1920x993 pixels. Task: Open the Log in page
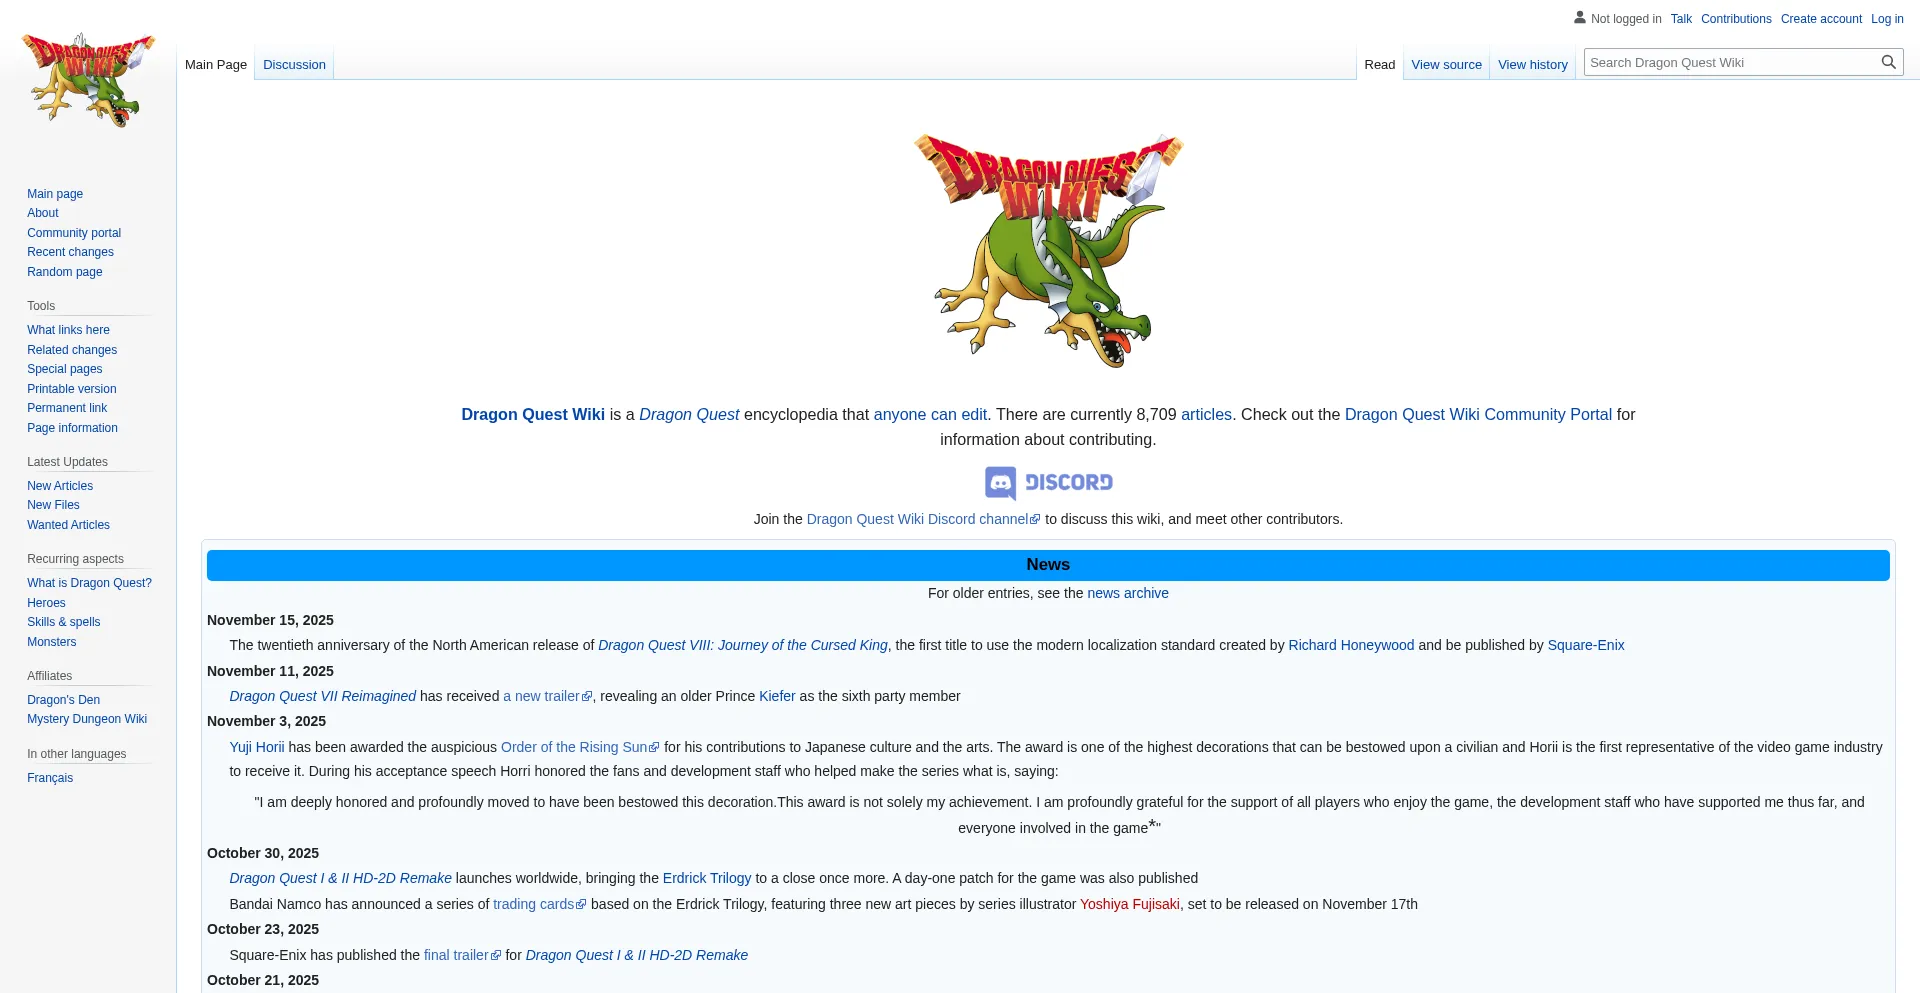point(1887,18)
